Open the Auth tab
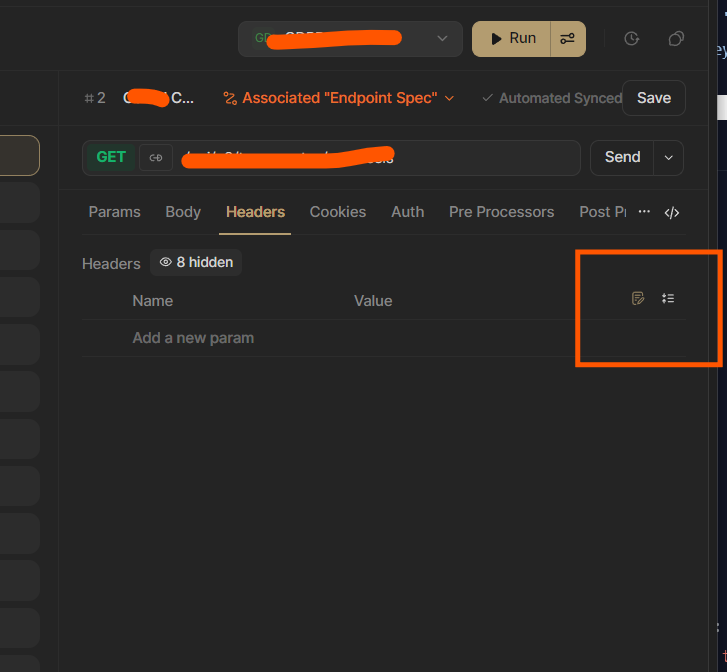Image resolution: width=727 pixels, height=672 pixels. (x=407, y=212)
